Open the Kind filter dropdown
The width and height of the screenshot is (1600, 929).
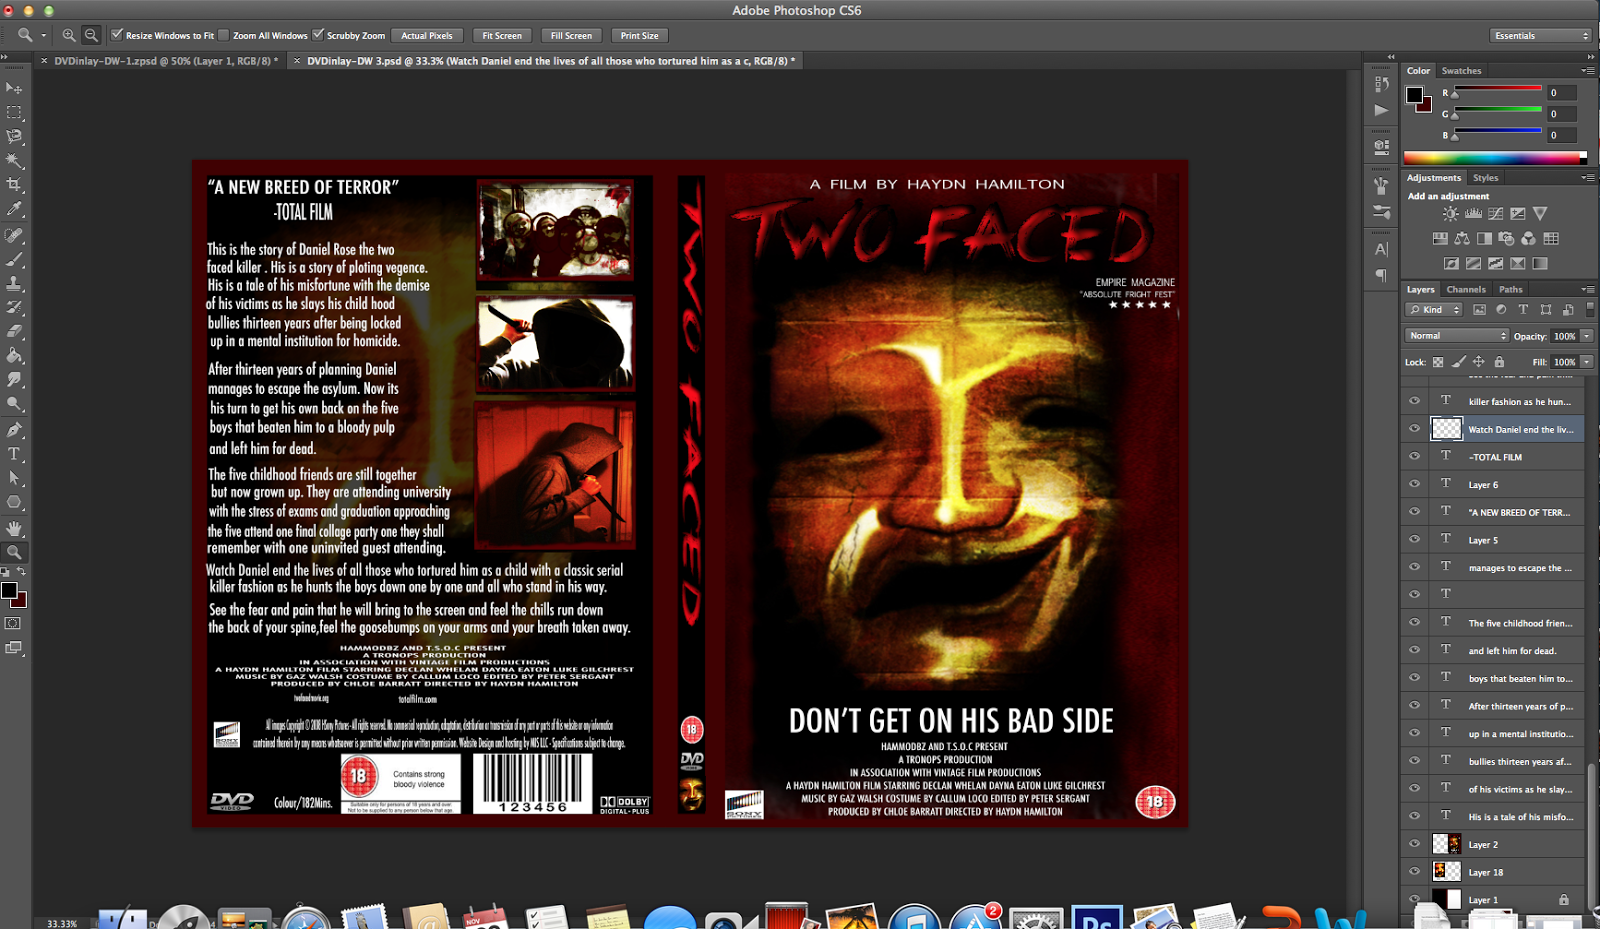tap(1434, 309)
